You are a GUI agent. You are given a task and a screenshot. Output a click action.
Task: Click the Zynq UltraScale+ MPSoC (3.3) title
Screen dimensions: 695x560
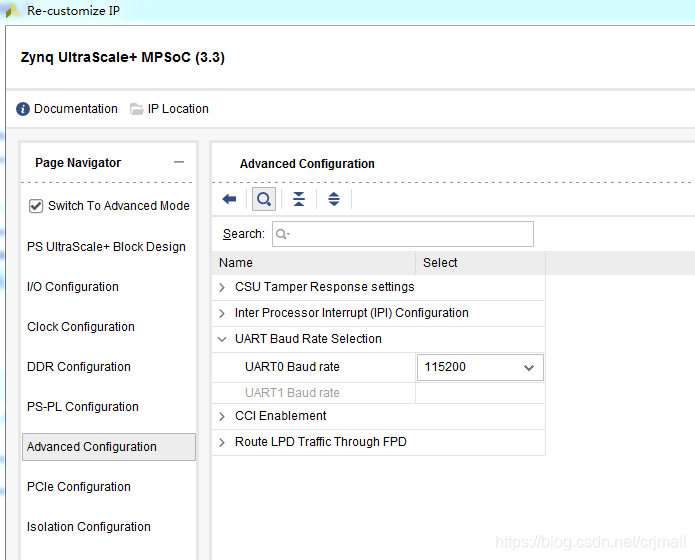(123, 57)
